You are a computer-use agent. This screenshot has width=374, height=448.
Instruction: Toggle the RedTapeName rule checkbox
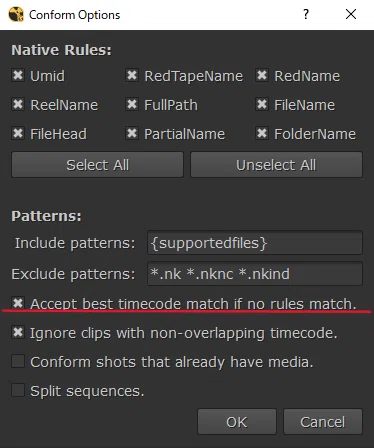pyautogui.click(x=132, y=75)
